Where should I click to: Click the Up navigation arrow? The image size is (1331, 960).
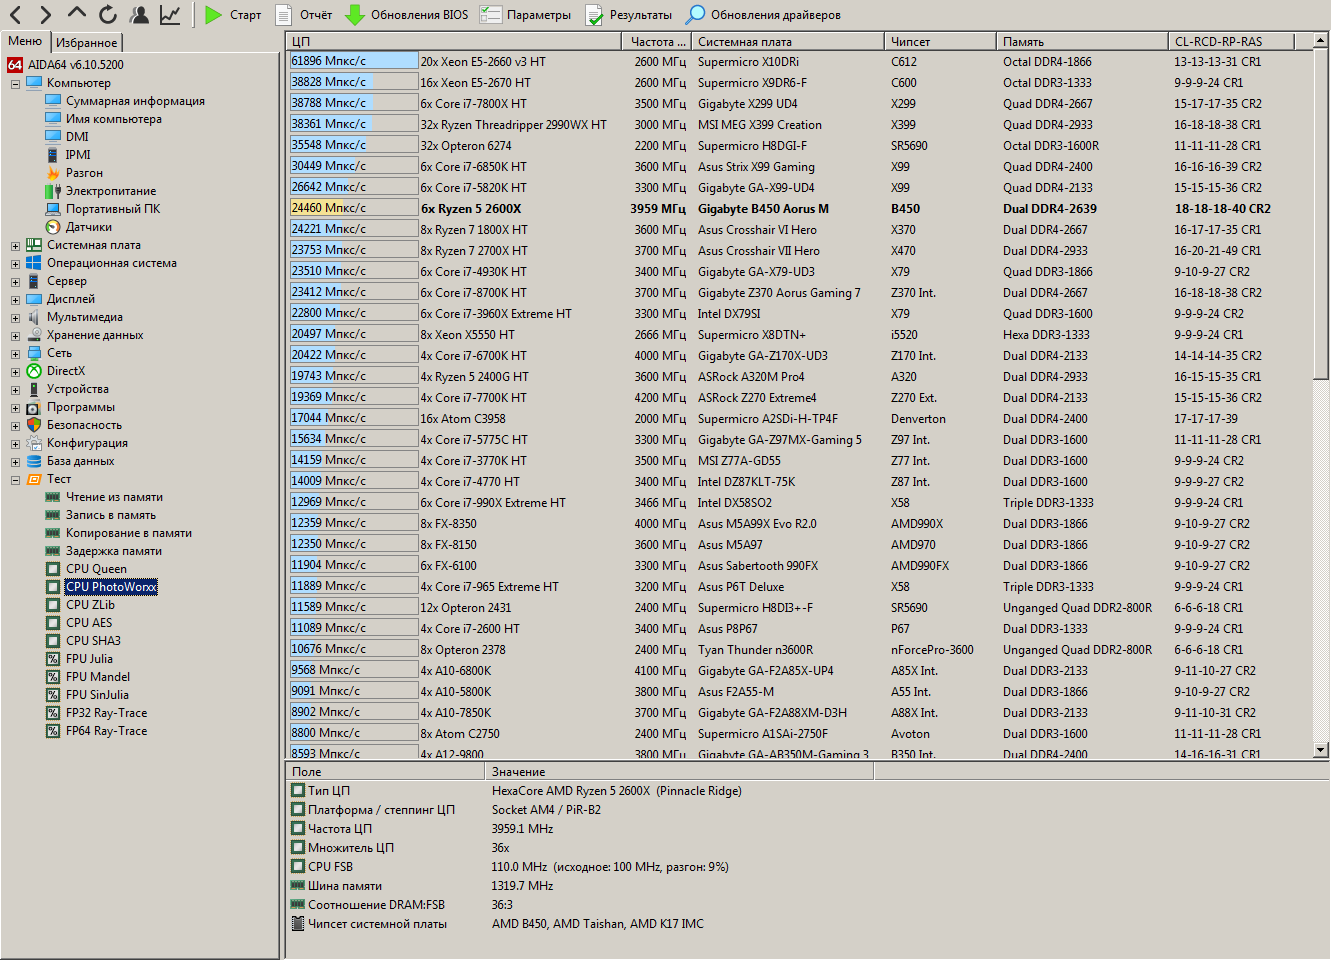point(77,14)
